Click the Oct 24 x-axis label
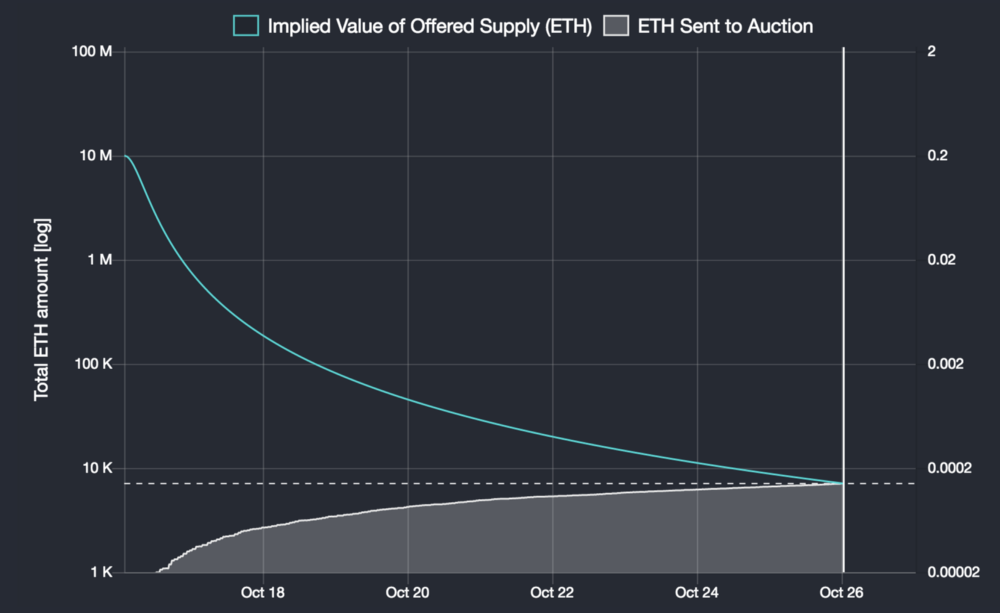The image size is (1000, 613). [697, 592]
